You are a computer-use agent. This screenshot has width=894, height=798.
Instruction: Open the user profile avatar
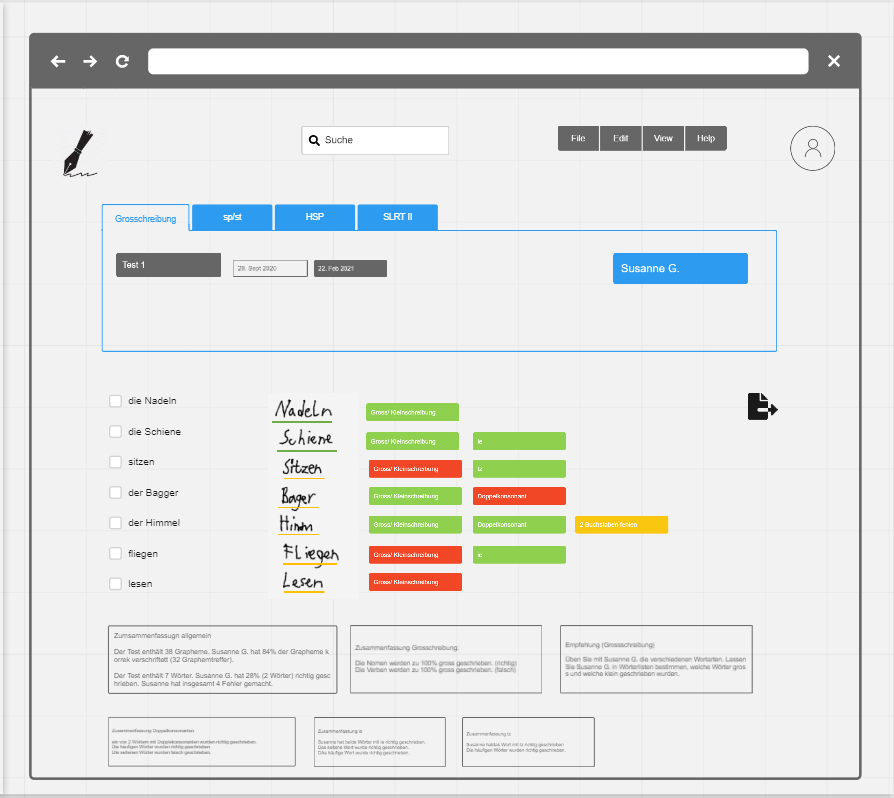click(812, 148)
